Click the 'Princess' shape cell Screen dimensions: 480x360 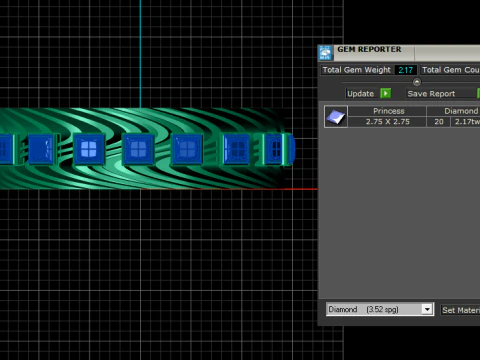[388, 111]
